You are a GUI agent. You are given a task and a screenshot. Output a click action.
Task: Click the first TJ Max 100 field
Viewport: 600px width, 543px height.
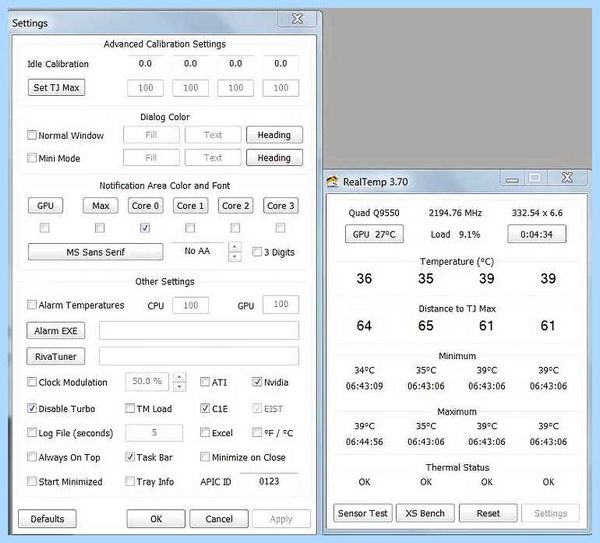pyautogui.click(x=145, y=88)
